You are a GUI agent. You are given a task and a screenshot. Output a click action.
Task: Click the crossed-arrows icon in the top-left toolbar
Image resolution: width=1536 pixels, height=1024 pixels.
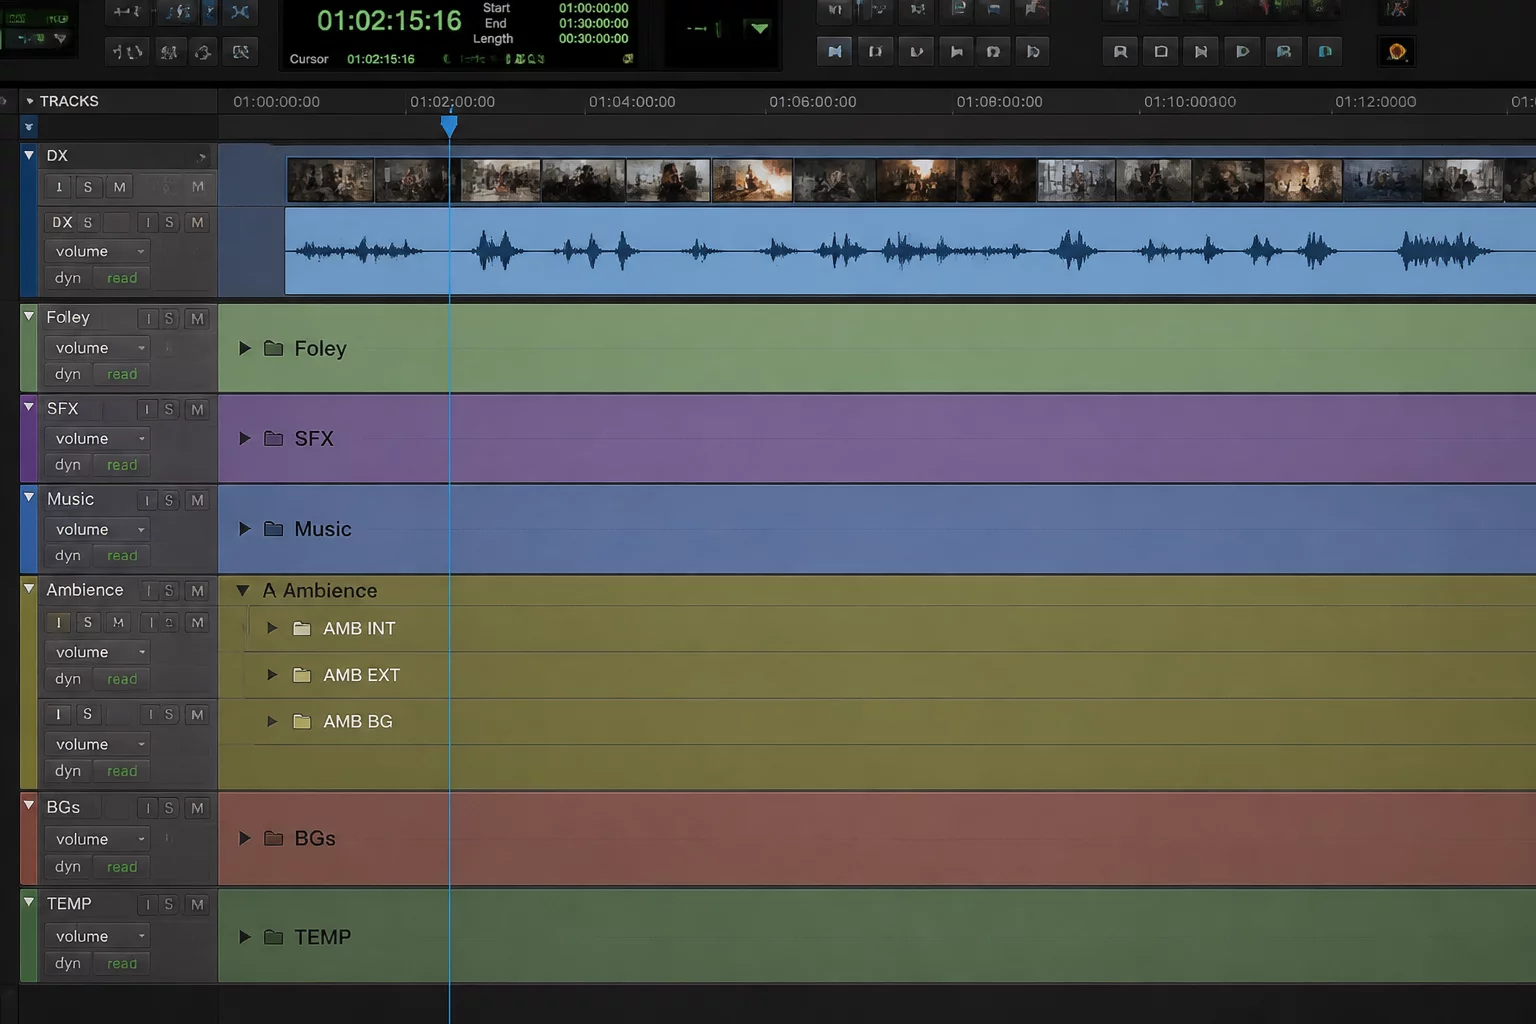[x=240, y=12]
